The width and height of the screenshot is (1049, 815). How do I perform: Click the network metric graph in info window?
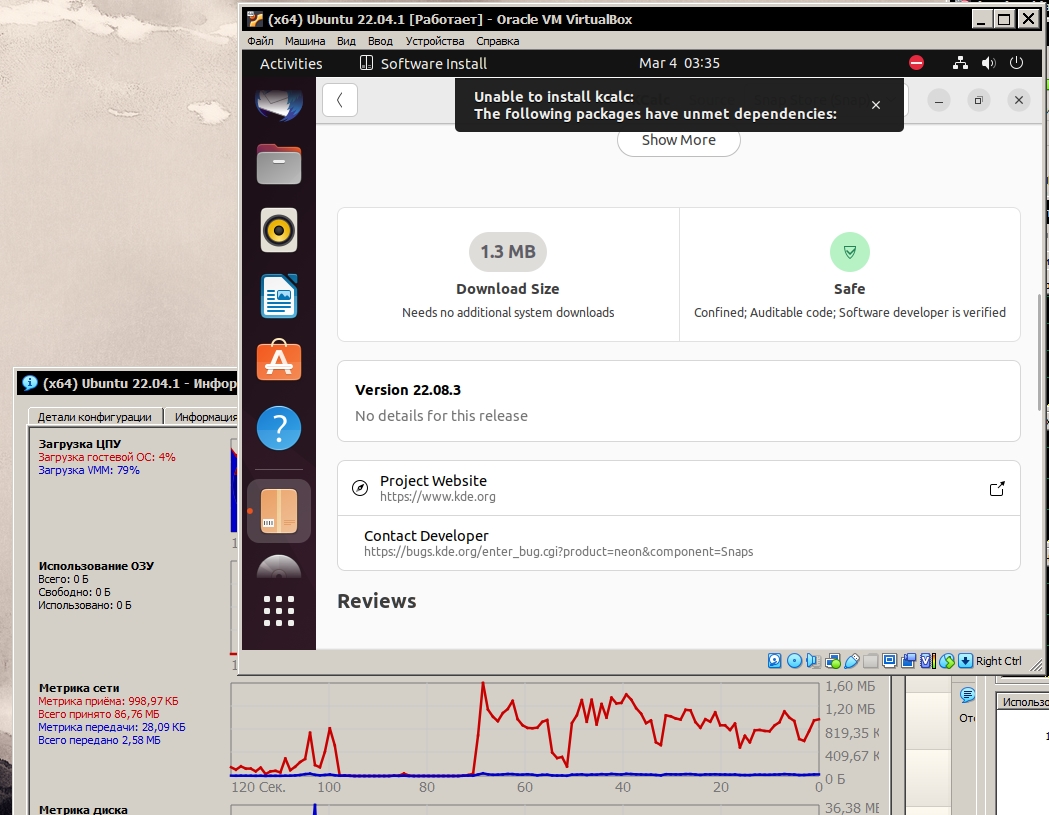coord(525,729)
